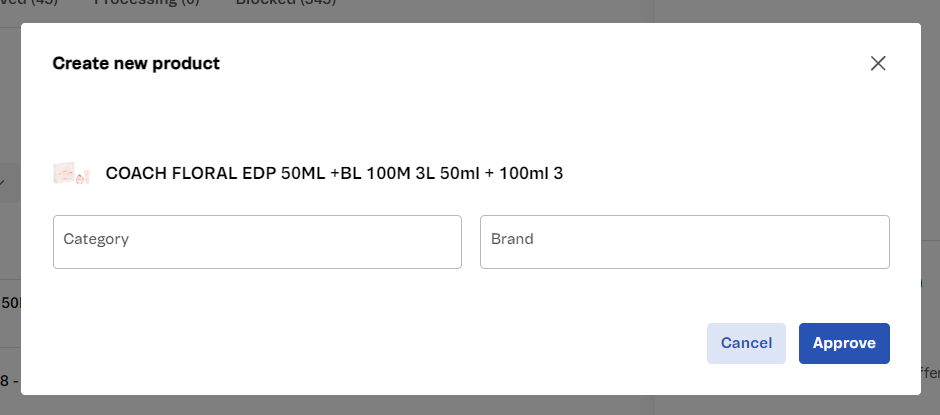This screenshot has width=940, height=415.
Task: Click the COACH FLORAL gift set thumbnail
Action: click(71, 173)
